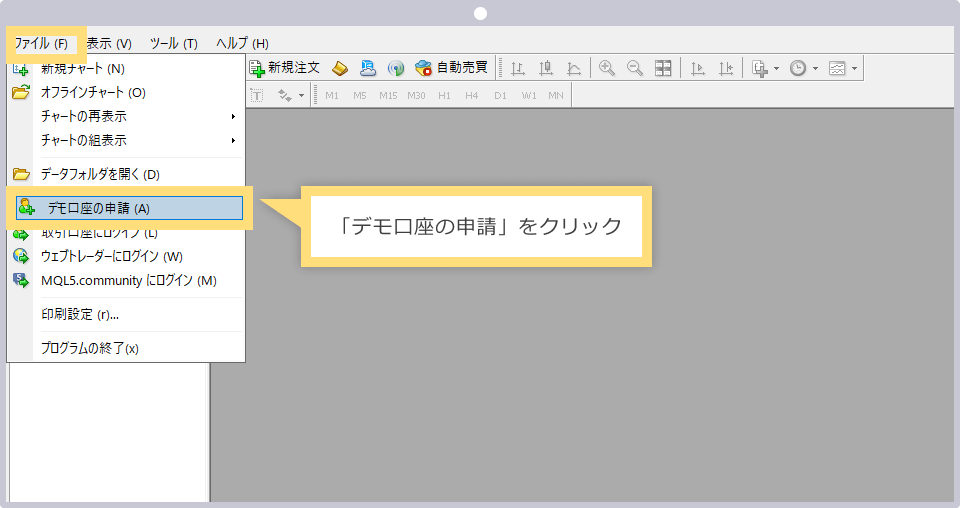Screen dimensions: 960x508
Task: Select the M5 timeframe button
Action: (x=360, y=95)
